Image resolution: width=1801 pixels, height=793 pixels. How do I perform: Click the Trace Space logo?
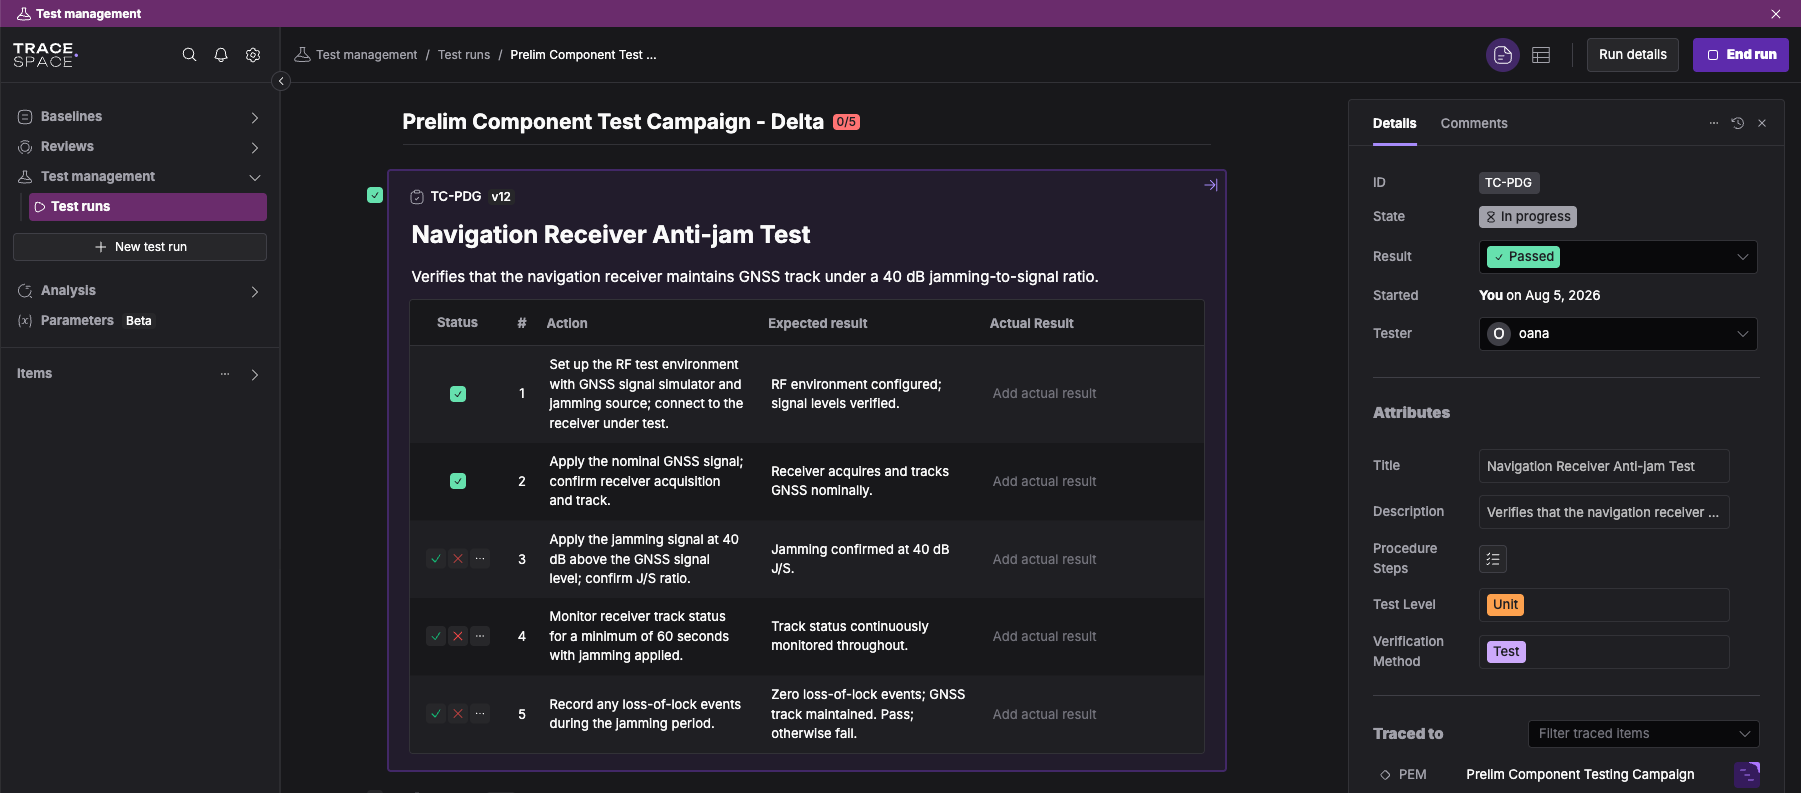point(45,55)
